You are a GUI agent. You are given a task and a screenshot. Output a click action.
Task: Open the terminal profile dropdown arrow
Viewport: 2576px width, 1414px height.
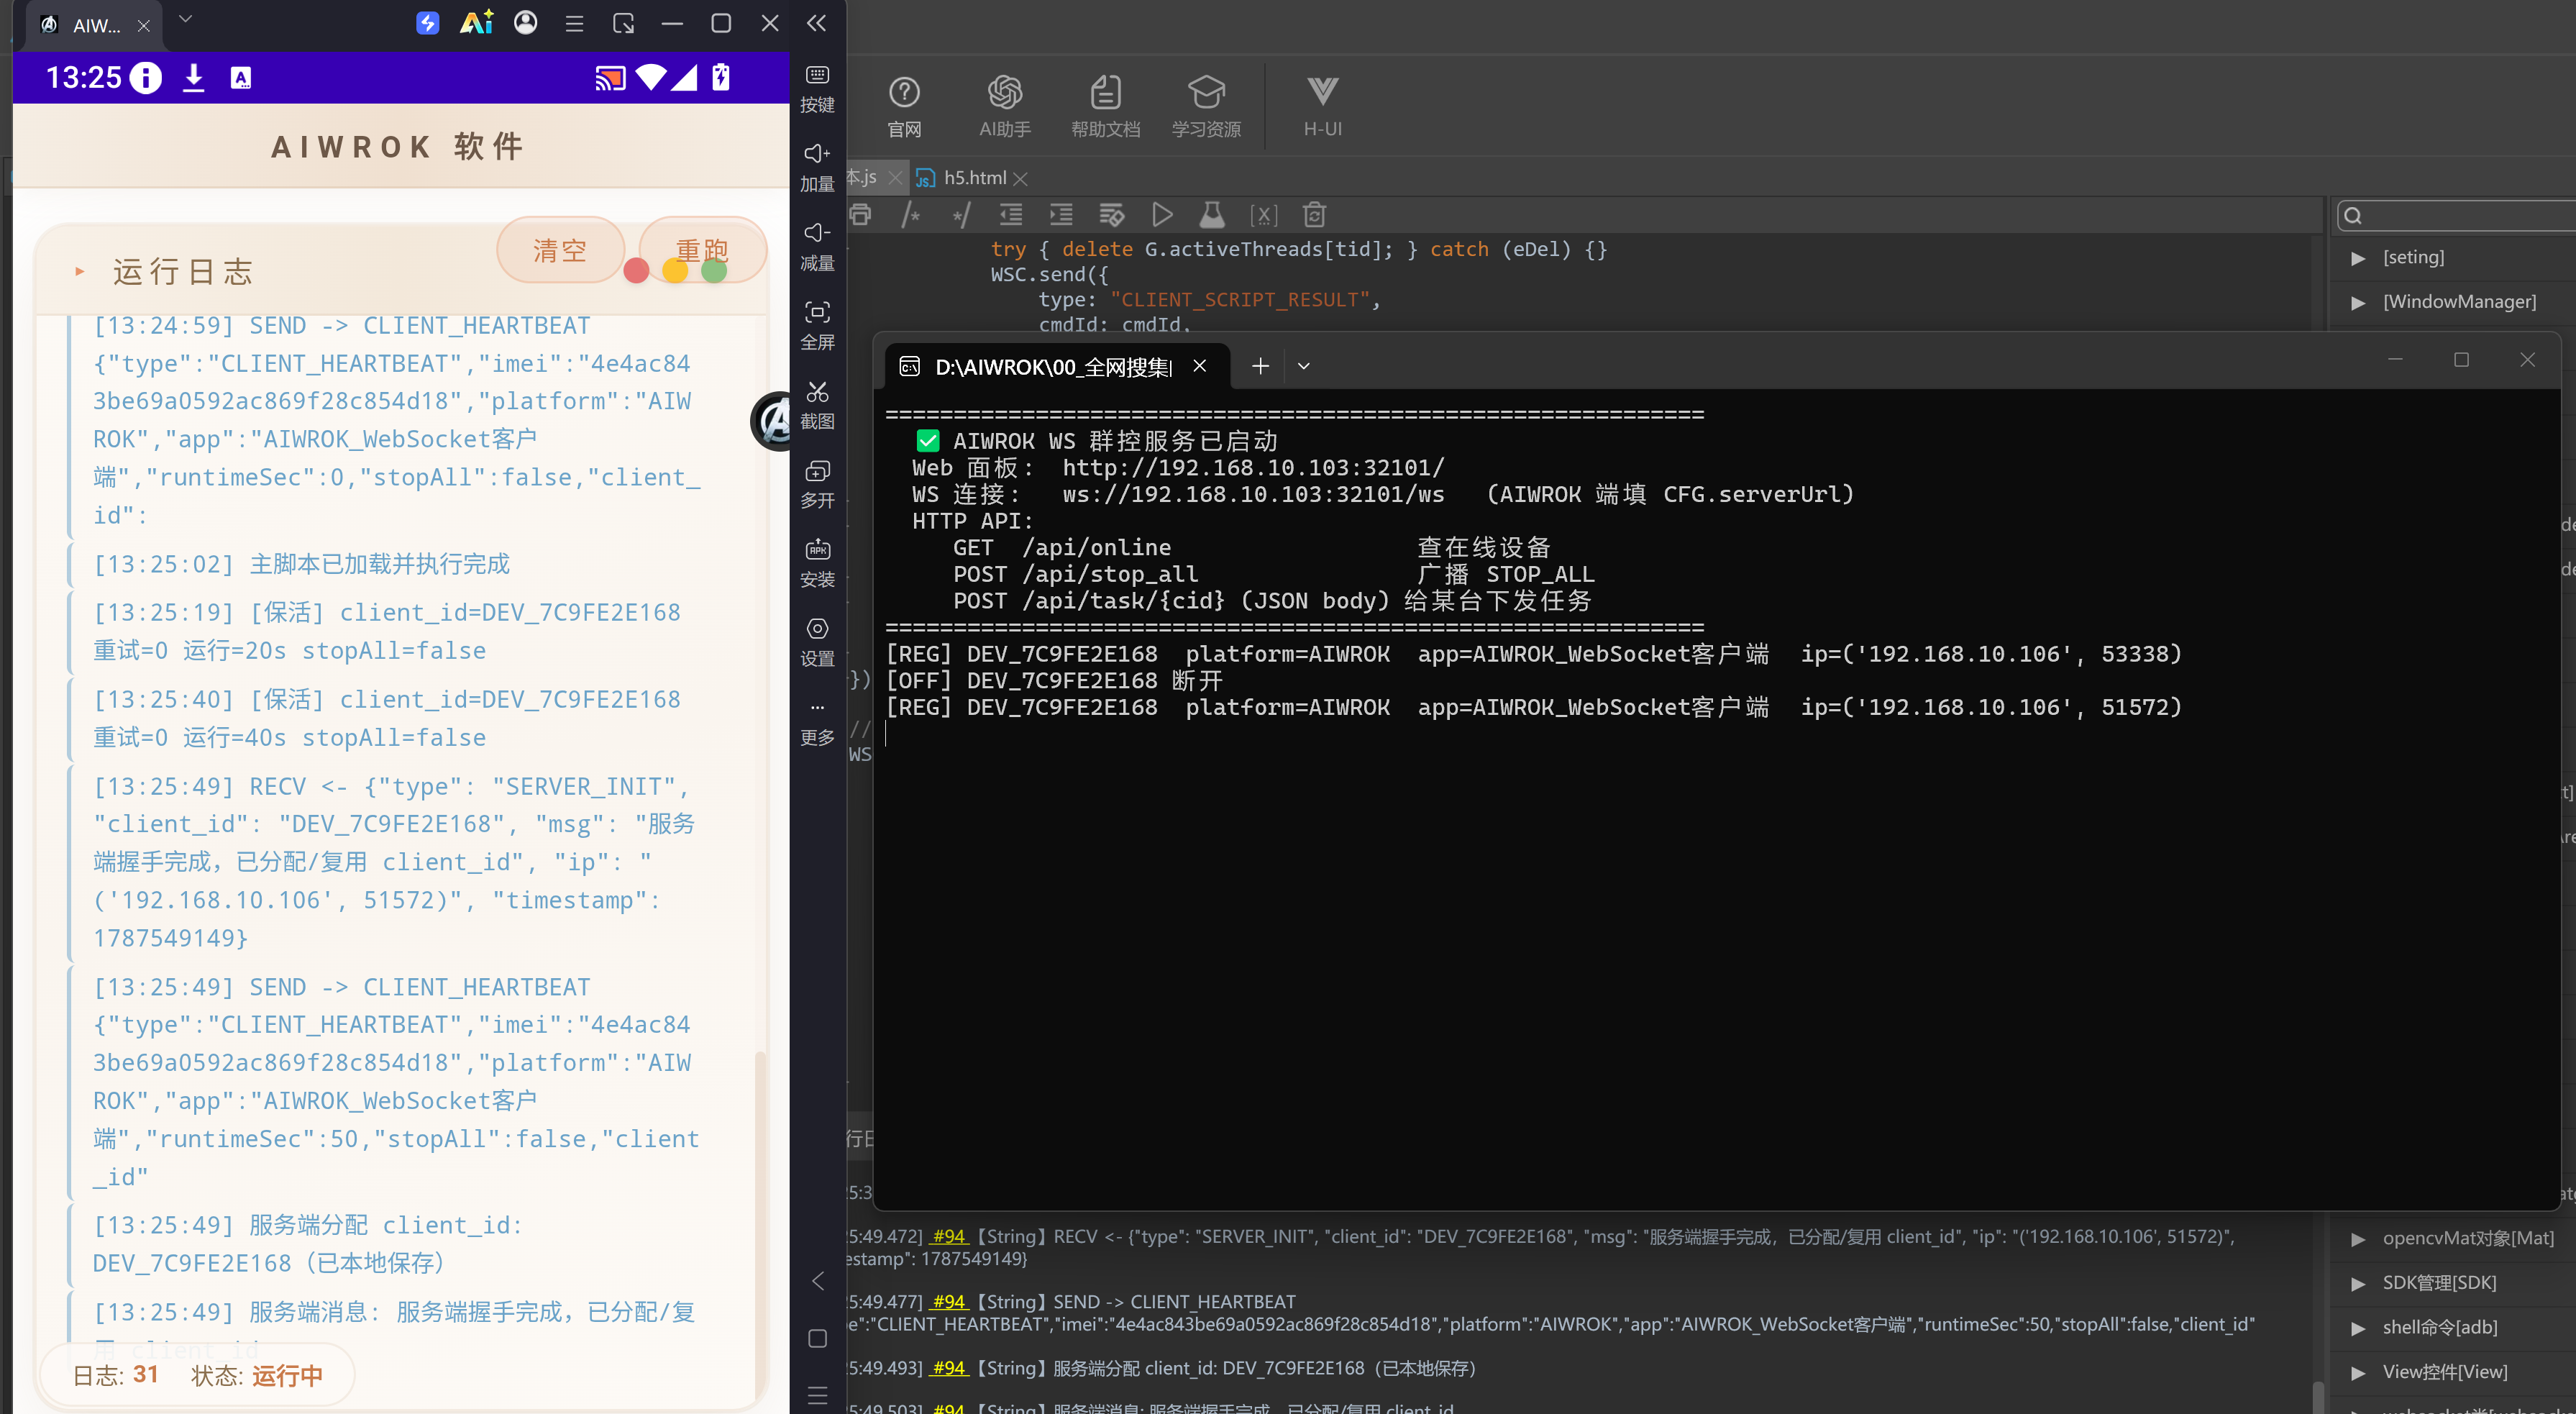click(1303, 366)
